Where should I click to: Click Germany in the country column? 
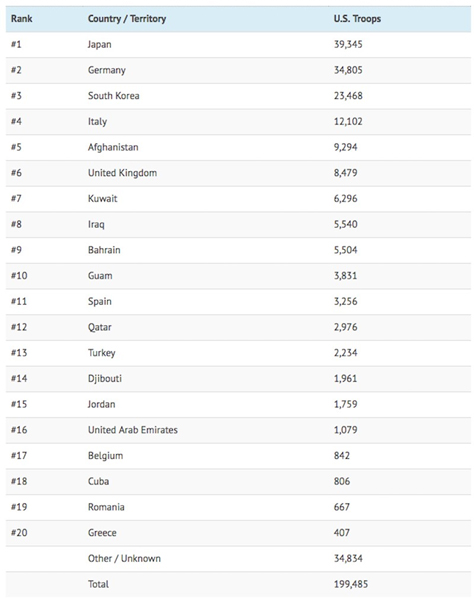click(106, 70)
